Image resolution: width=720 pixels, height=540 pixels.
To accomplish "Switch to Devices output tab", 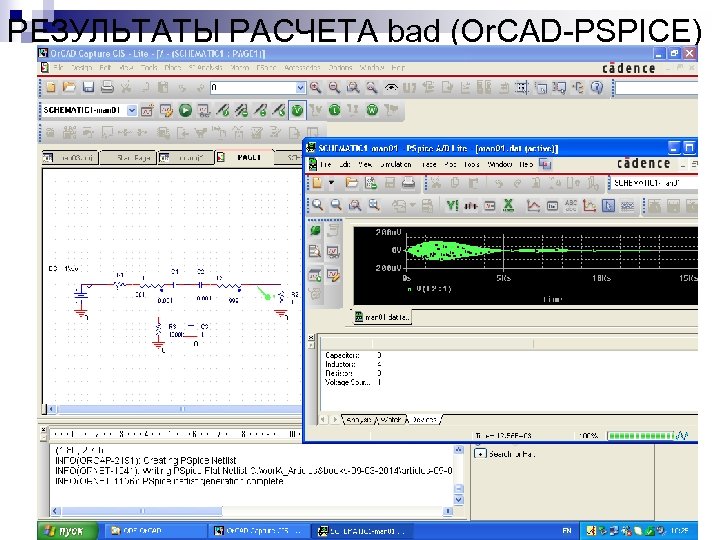I will (x=424, y=420).
